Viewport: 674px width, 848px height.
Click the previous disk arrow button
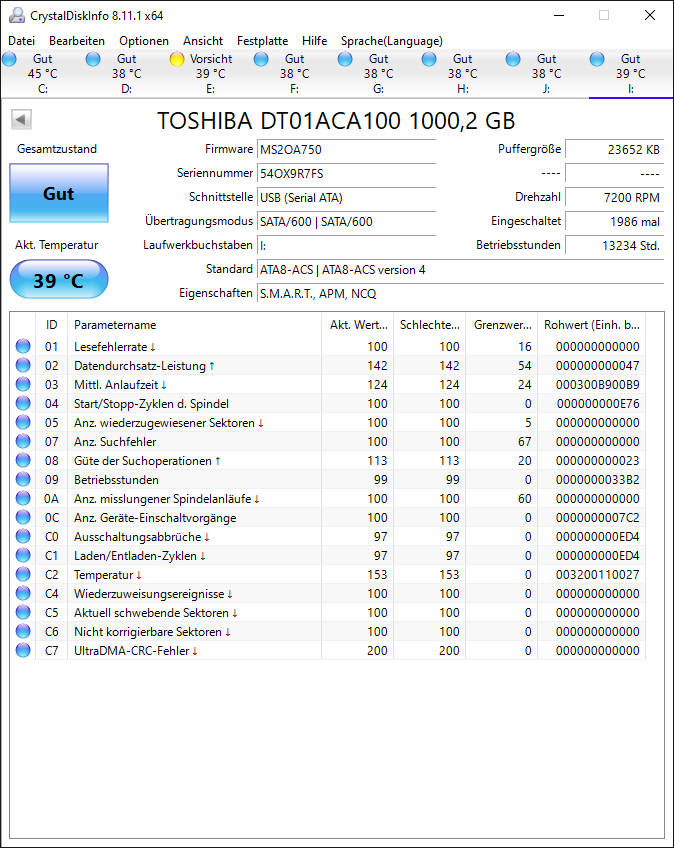[x=21, y=120]
